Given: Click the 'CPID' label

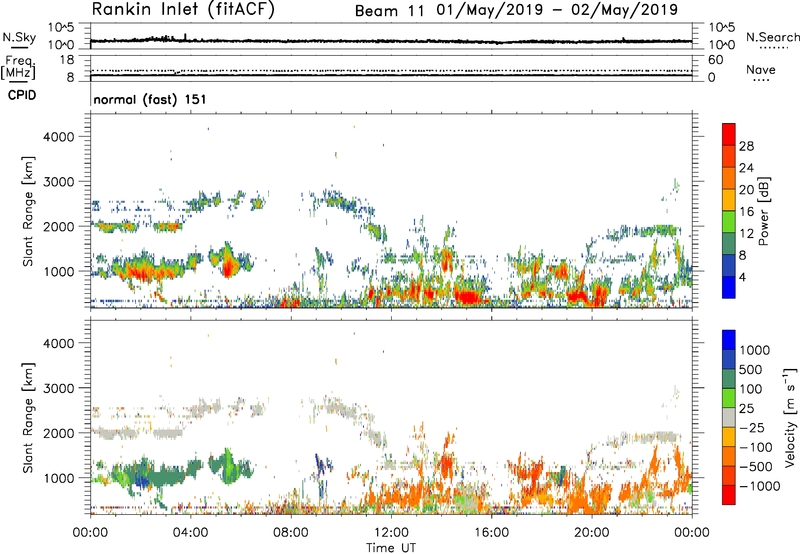Looking at the screenshot, I should coord(22,95).
